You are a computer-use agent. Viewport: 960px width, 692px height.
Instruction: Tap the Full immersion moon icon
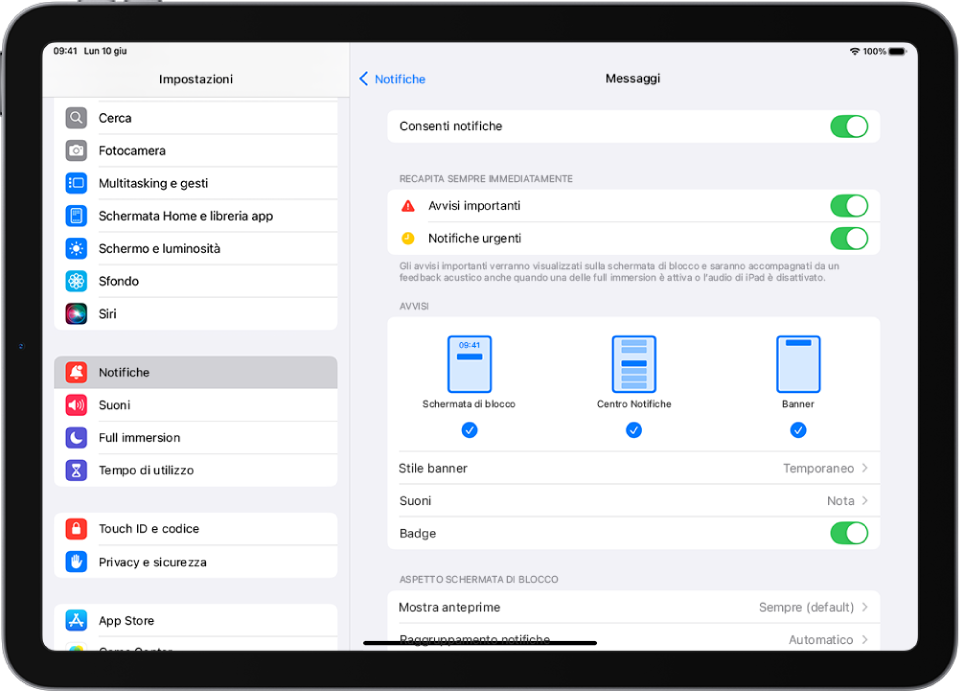pyautogui.click(x=76, y=437)
